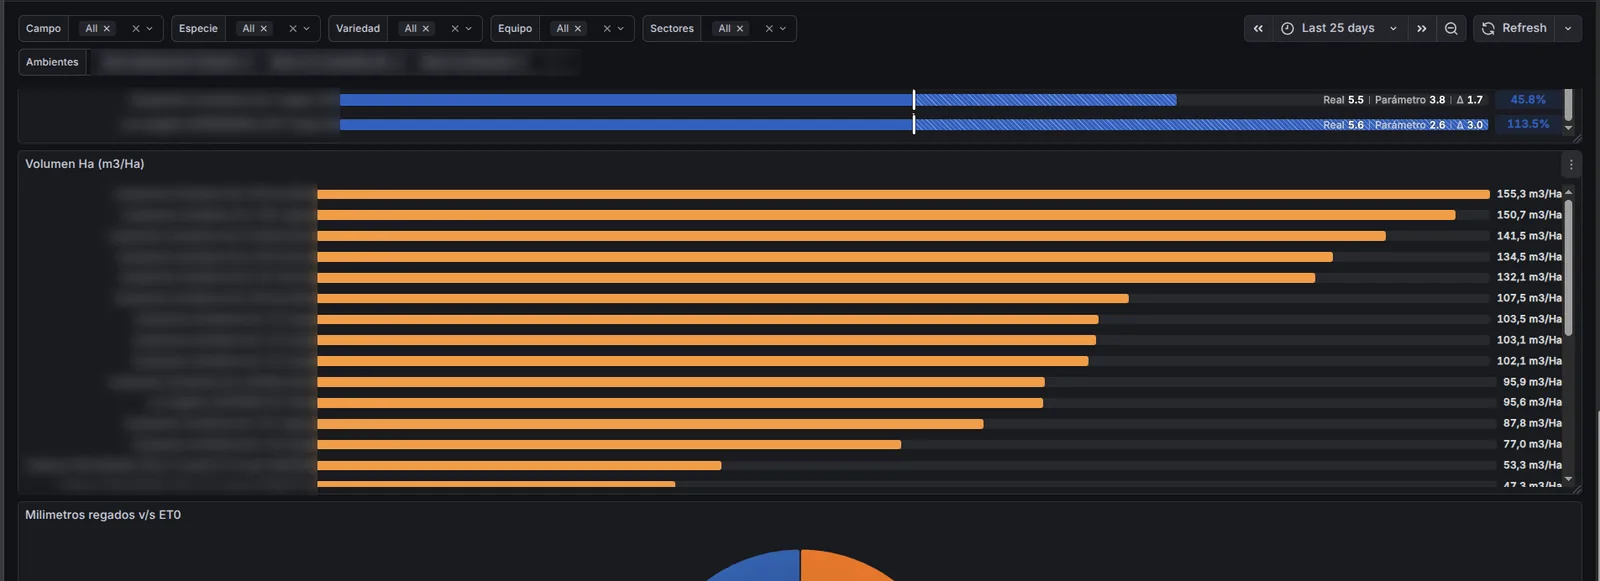1600x581 pixels.
Task: Remove the All chip from Campo filter
Action: pyautogui.click(x=107, y=29)
